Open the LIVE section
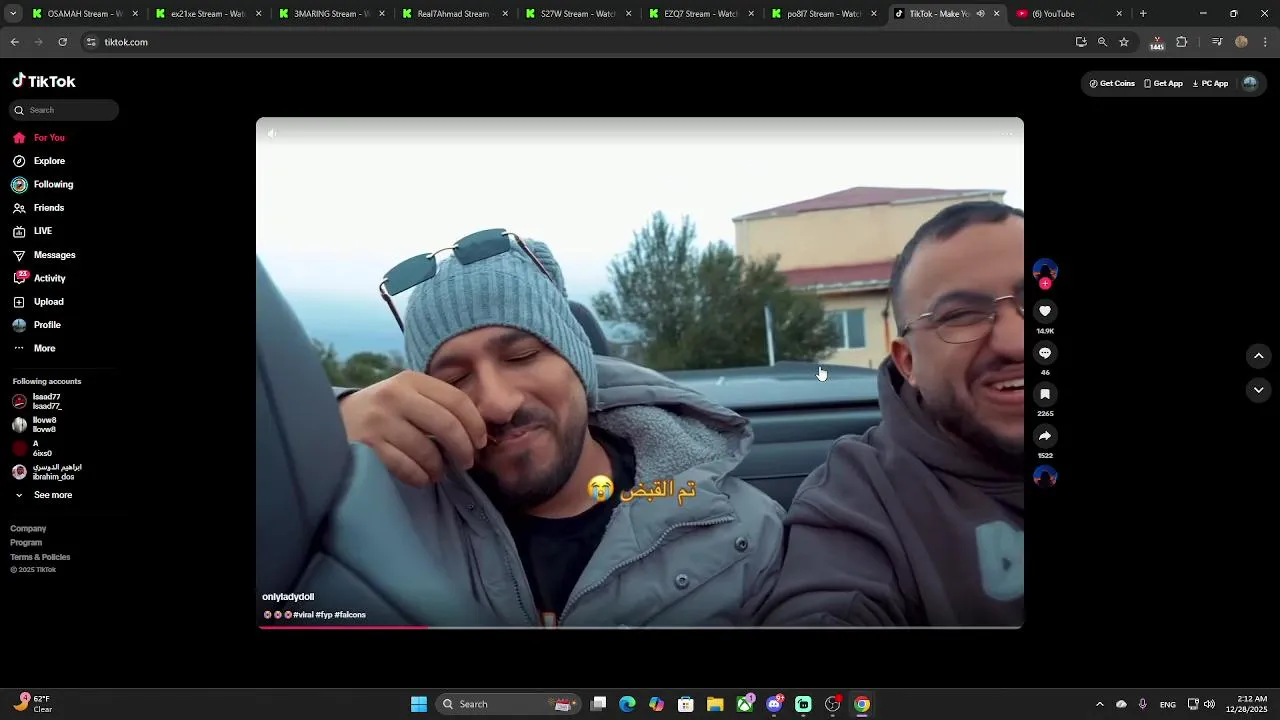This screenshot has width=1280, height=720. pos(32,231)
